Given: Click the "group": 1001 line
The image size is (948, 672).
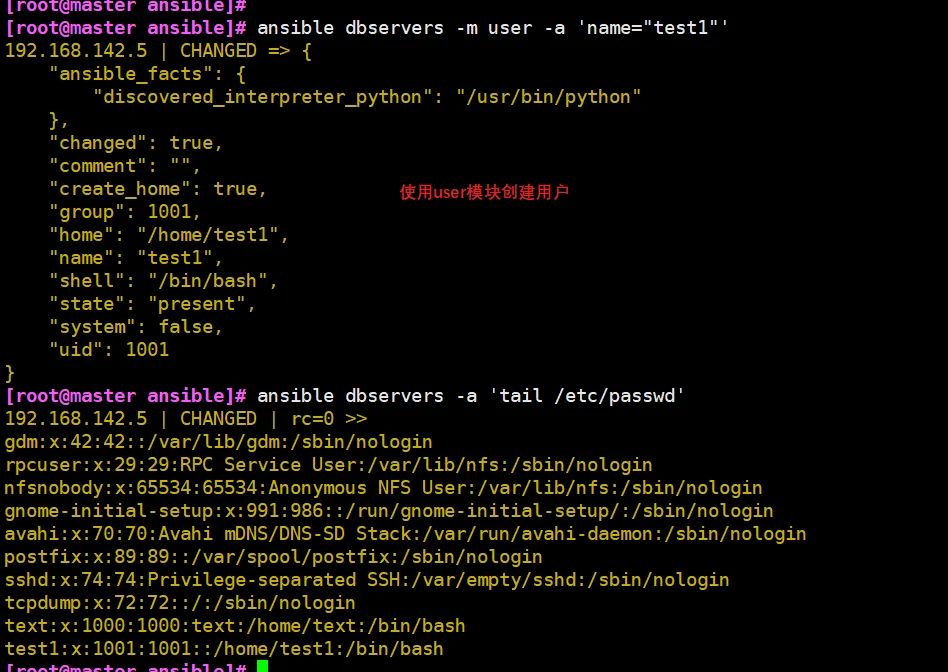Looking at the screenshot, I should (x=125, y=212).
